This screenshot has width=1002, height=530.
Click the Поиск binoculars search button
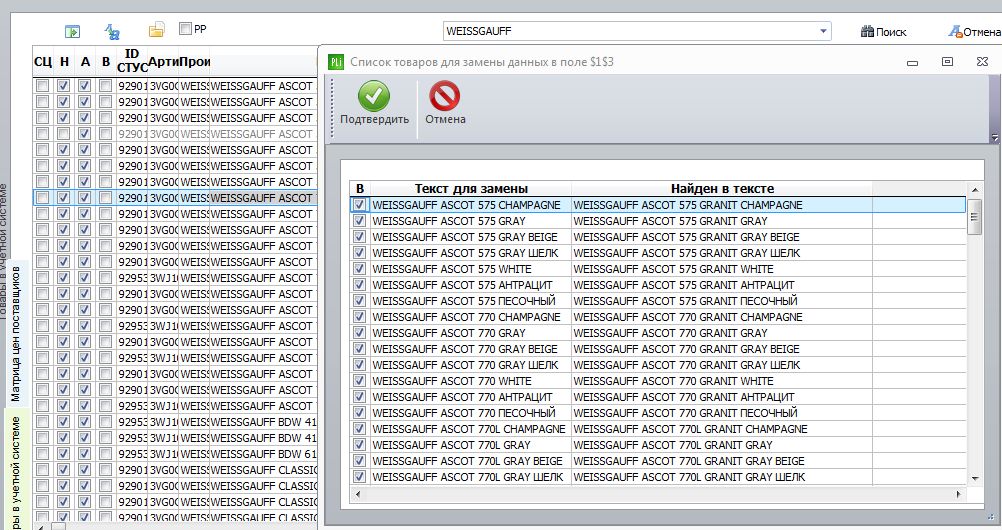(x=884, y=31)
